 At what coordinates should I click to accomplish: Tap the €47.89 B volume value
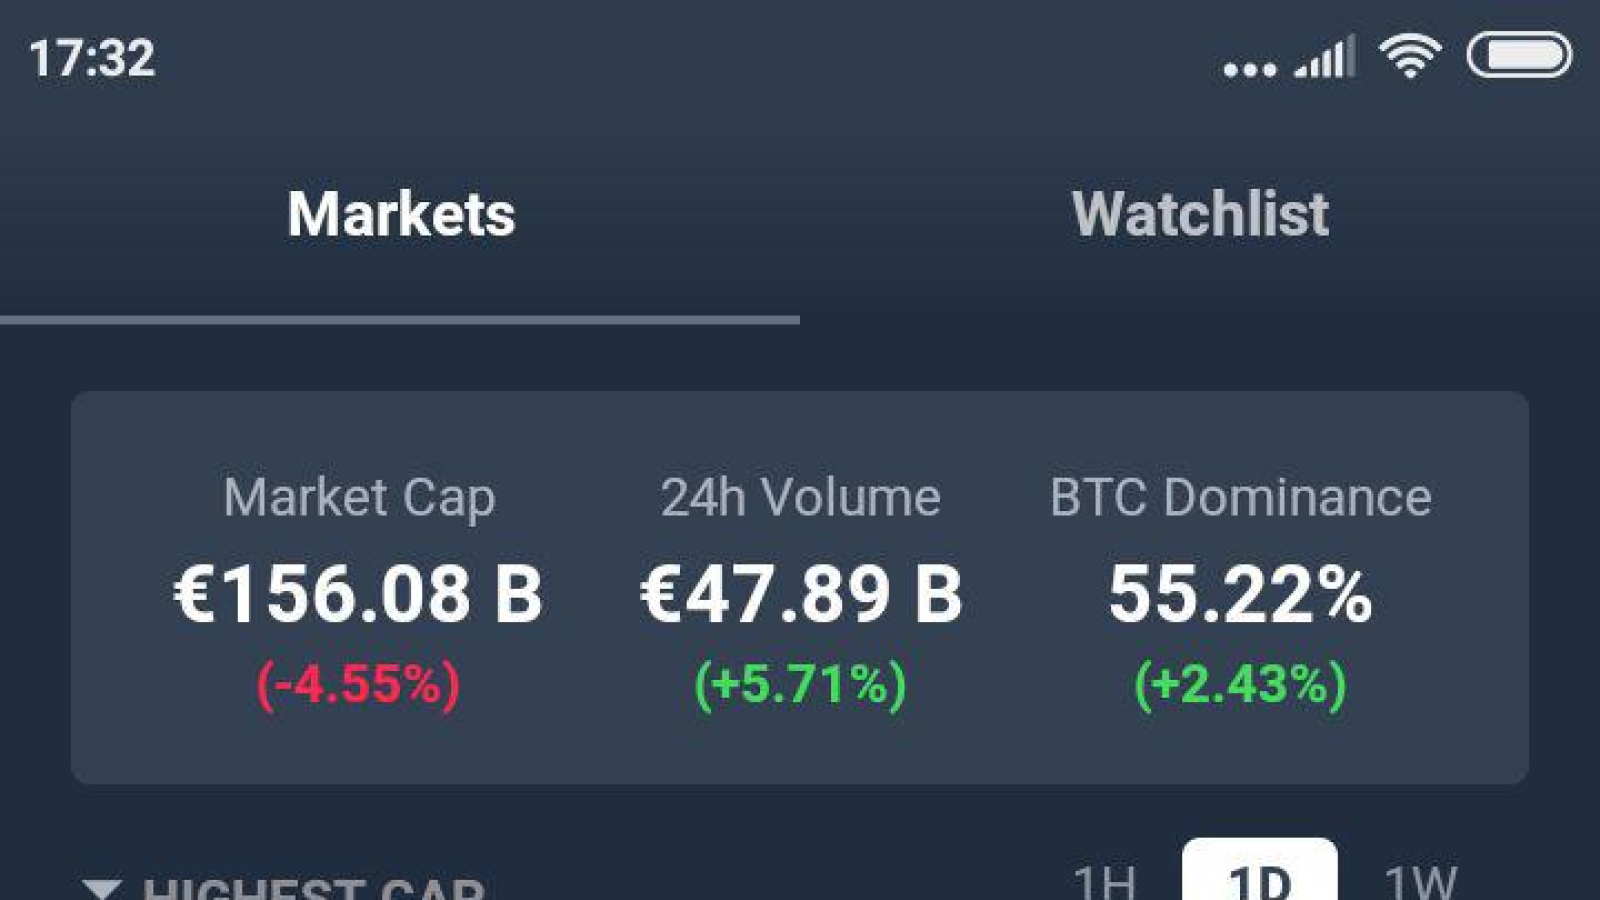tap(801, 594)
